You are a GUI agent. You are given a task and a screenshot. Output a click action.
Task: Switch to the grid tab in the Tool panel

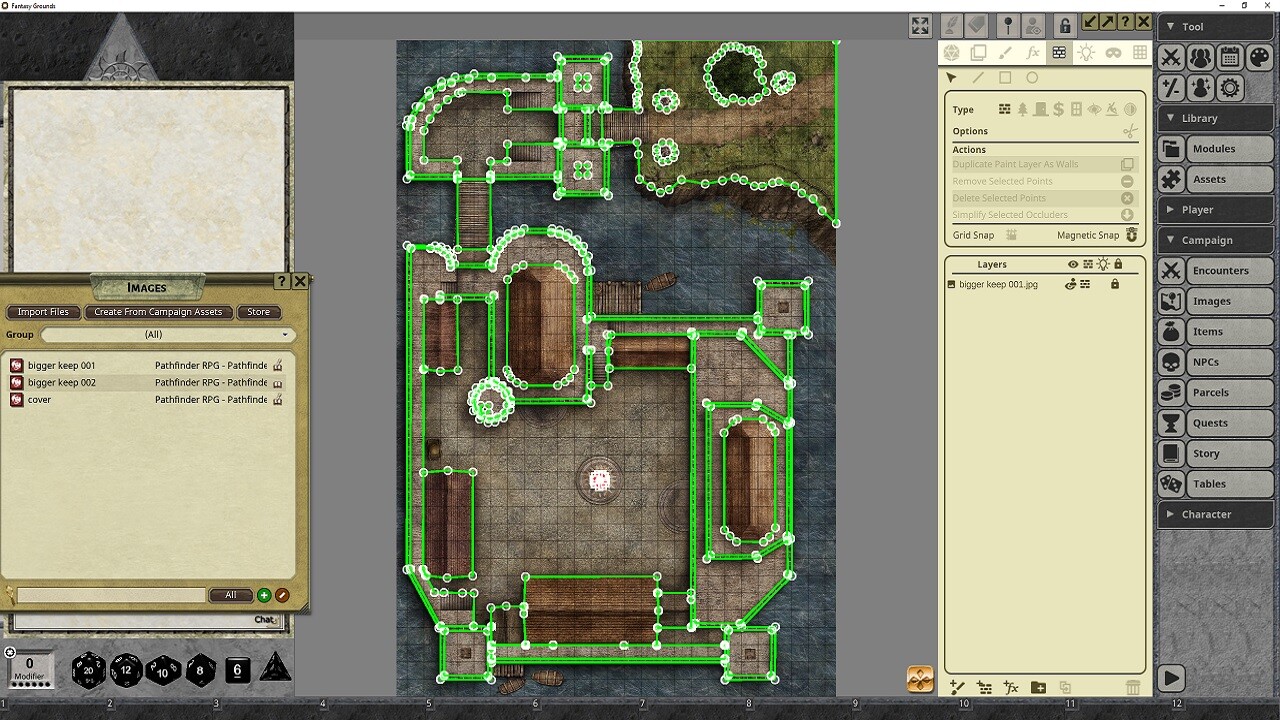click(1140, 53)
